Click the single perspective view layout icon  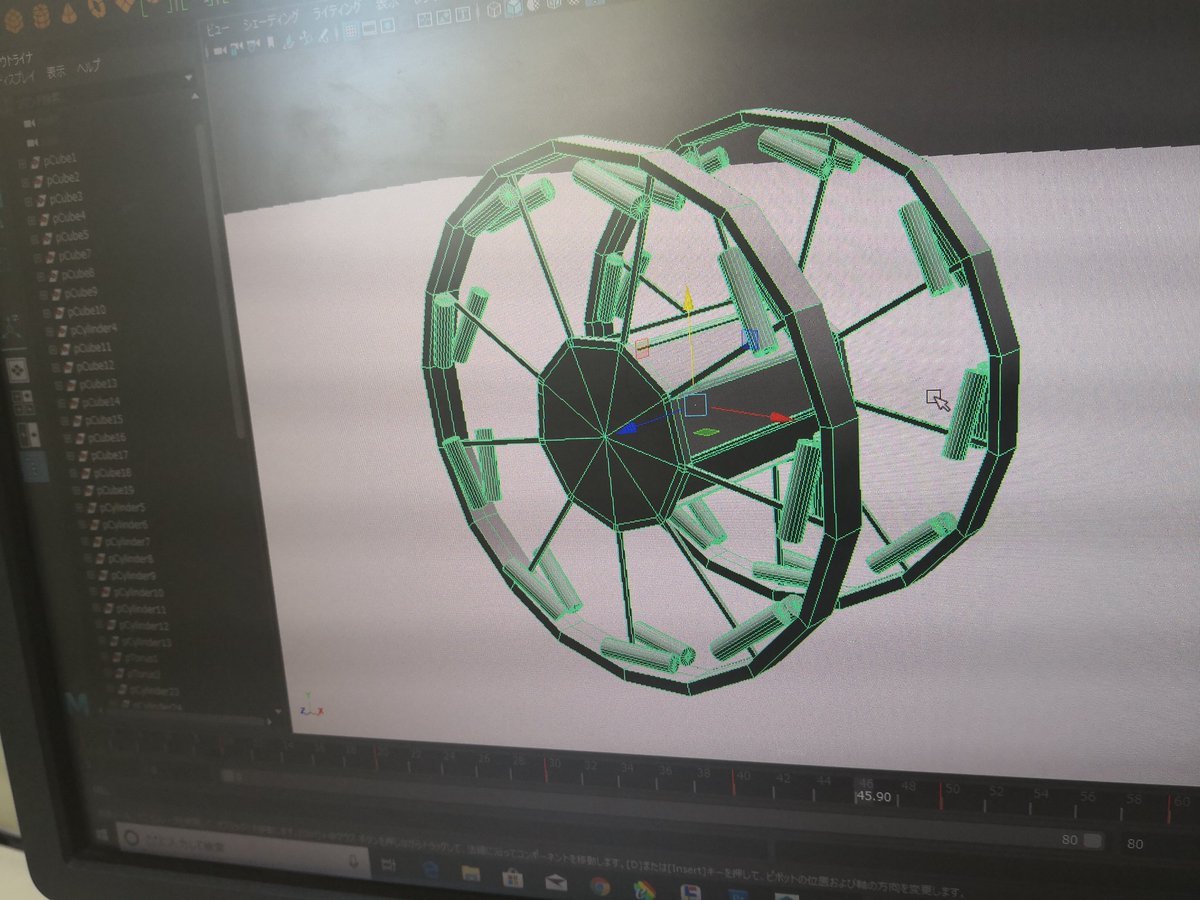(x=18, y=371)
